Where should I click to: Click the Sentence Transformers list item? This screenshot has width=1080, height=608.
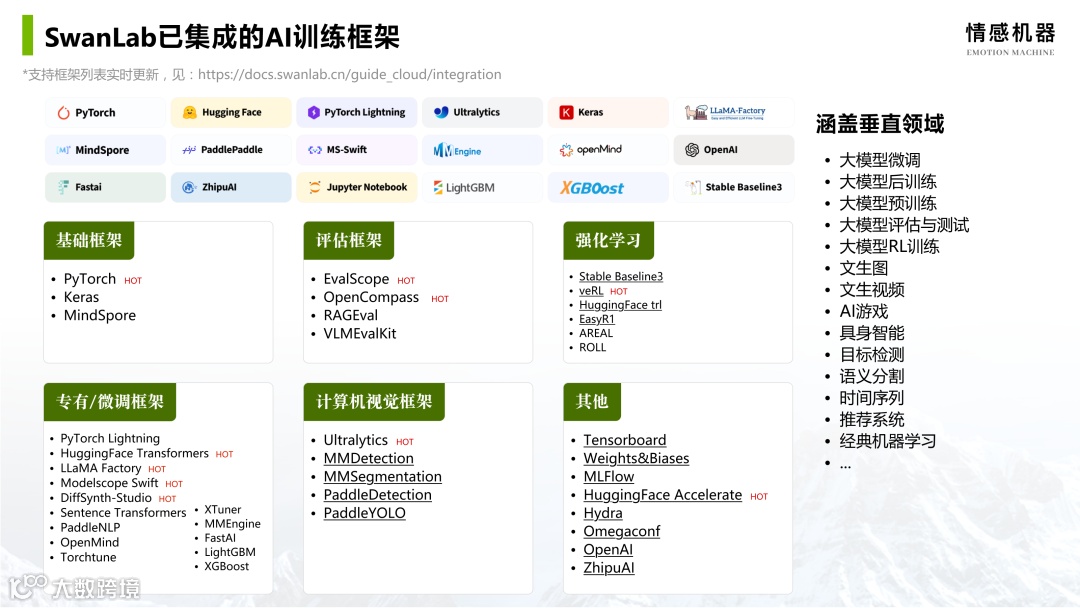(x=123, y=513)
